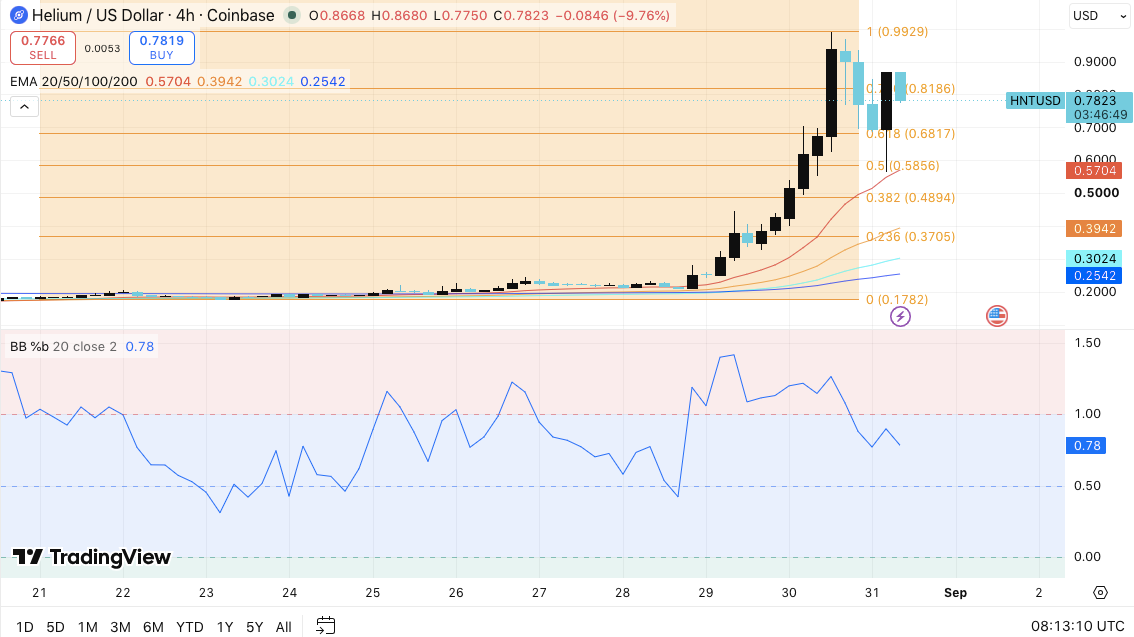The width and height of the screenshot is (1134, 637).
Task: Collapse the indicator legend arrow
Action: 24,107
